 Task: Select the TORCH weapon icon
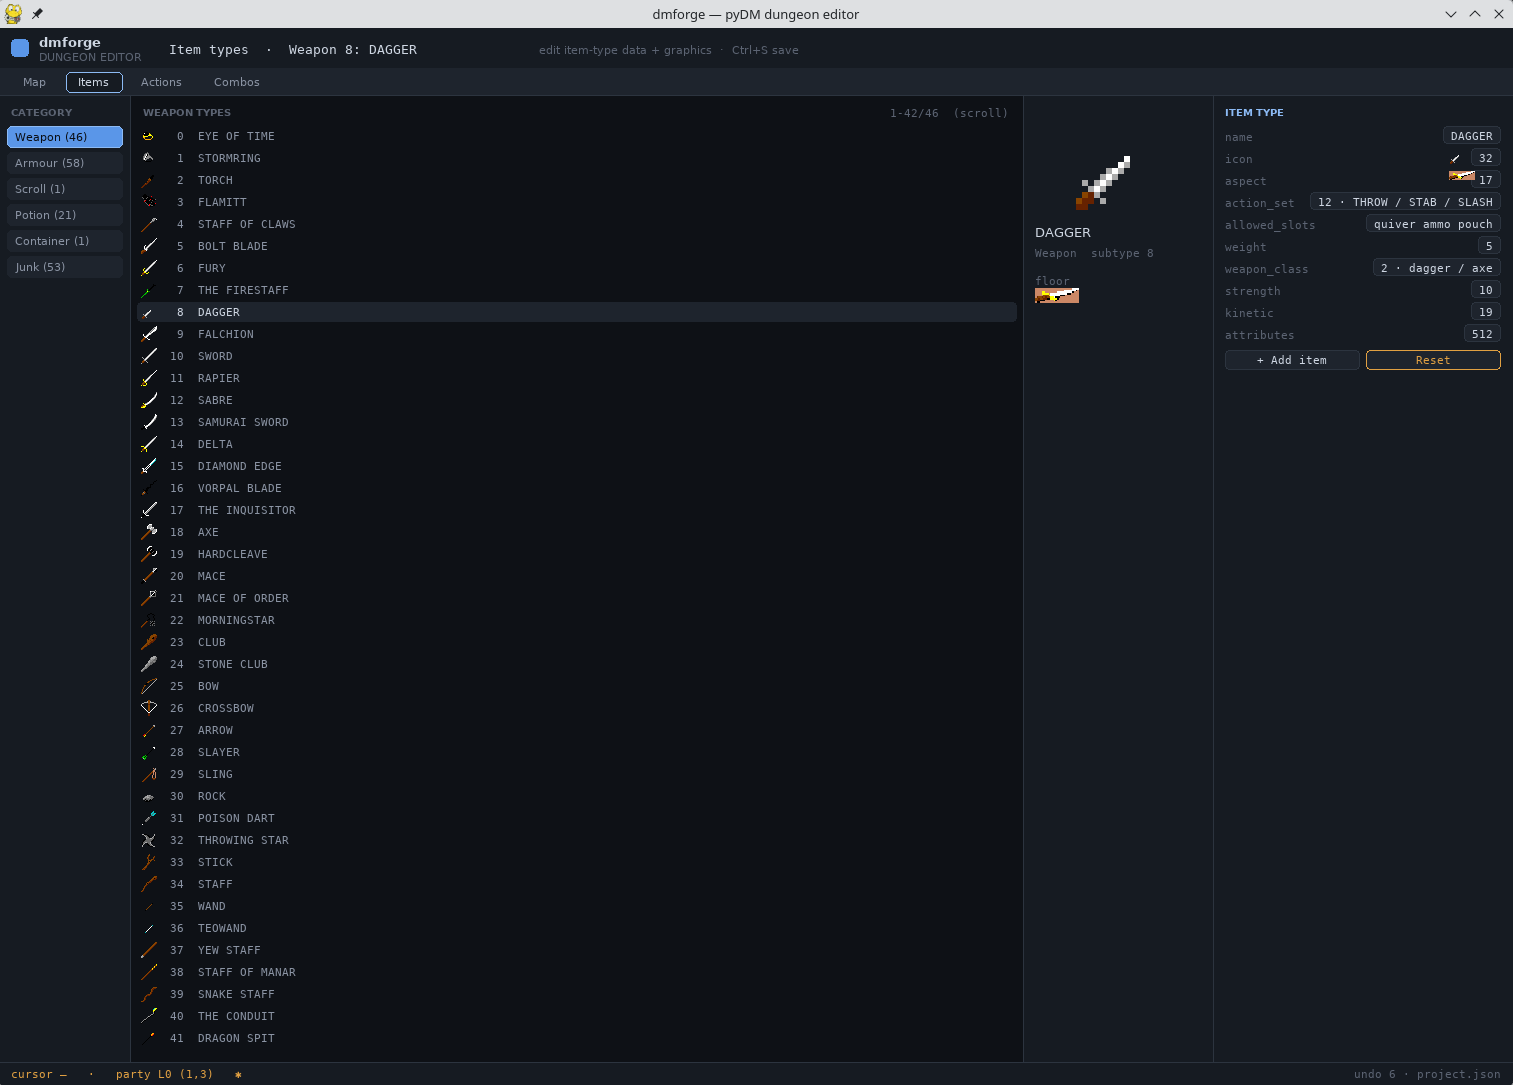(149, 180)
